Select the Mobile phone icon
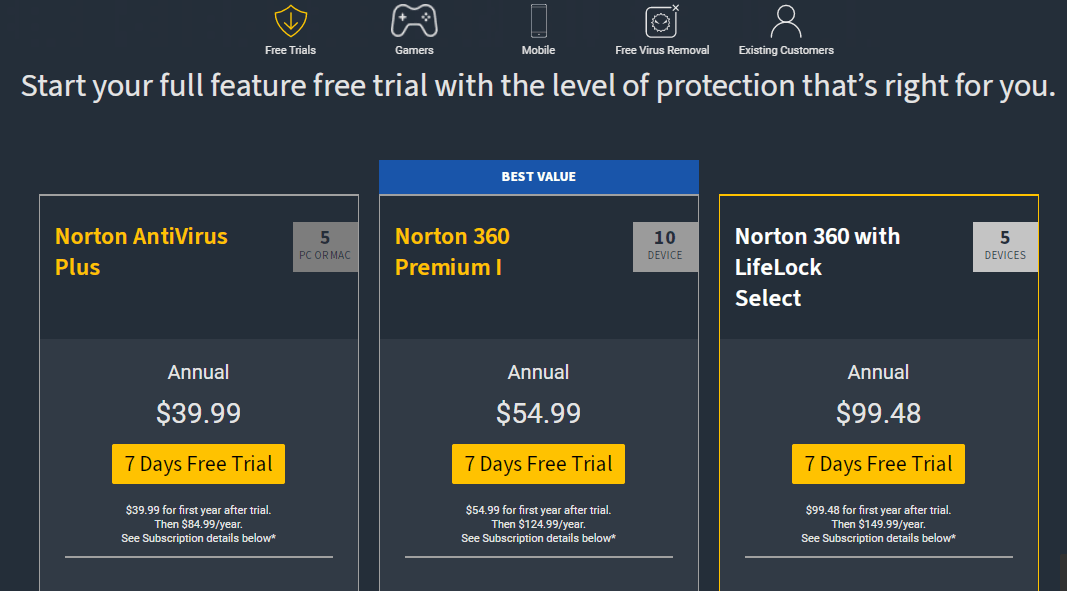Image resolution: width=1067 pixels, height=591 pixels. click(538, 21)
